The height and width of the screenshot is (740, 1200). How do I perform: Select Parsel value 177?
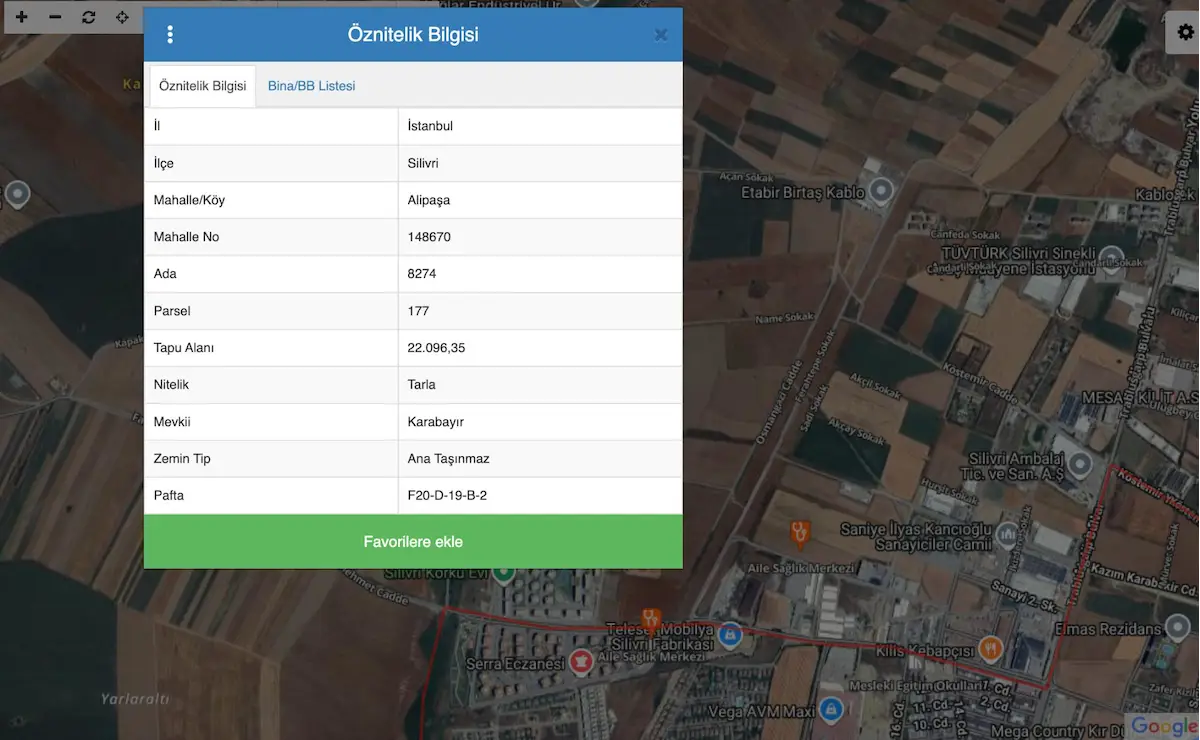[540, 311]
